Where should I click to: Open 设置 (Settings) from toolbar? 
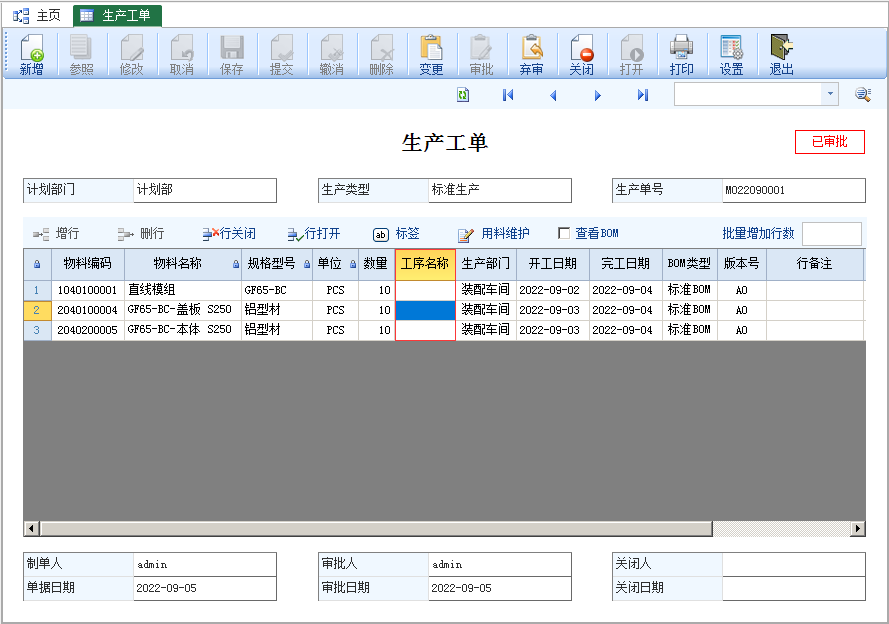point(731,54)
